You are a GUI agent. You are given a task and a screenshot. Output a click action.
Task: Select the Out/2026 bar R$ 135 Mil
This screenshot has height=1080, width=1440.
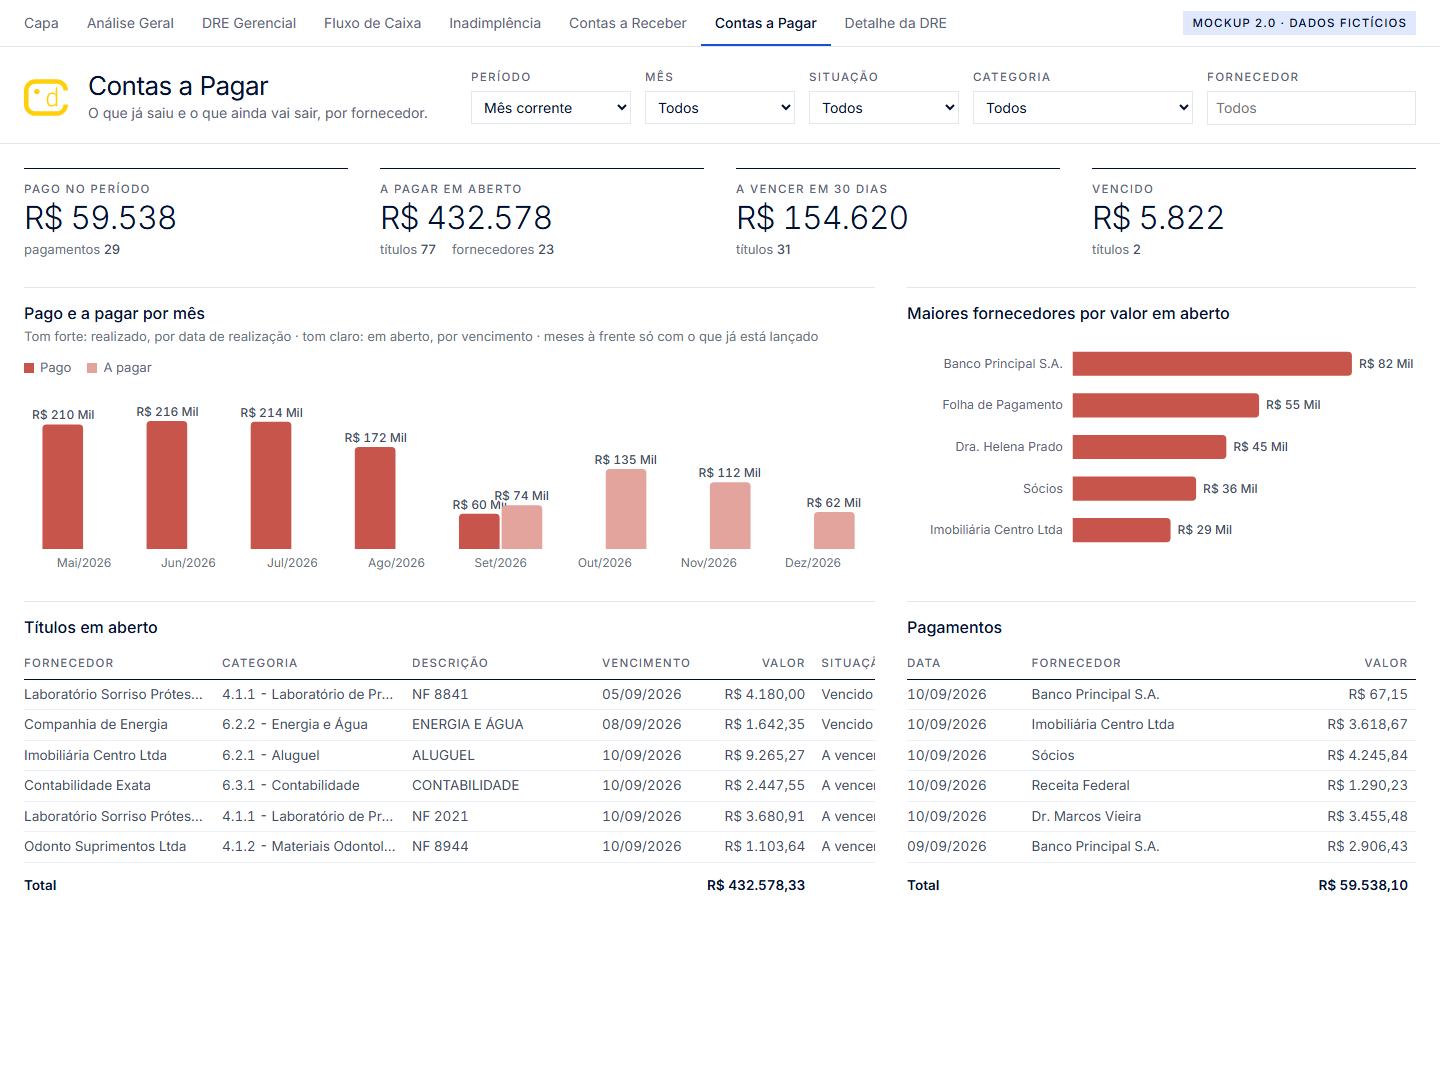626,509
